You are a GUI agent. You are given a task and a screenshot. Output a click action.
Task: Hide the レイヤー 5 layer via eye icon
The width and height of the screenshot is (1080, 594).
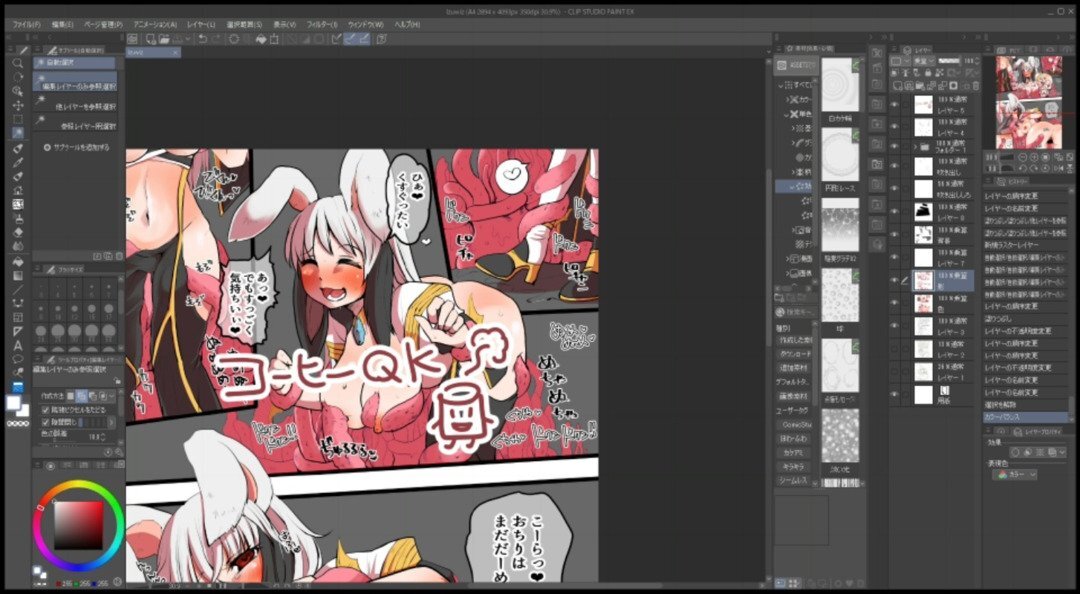coord(895,105)
